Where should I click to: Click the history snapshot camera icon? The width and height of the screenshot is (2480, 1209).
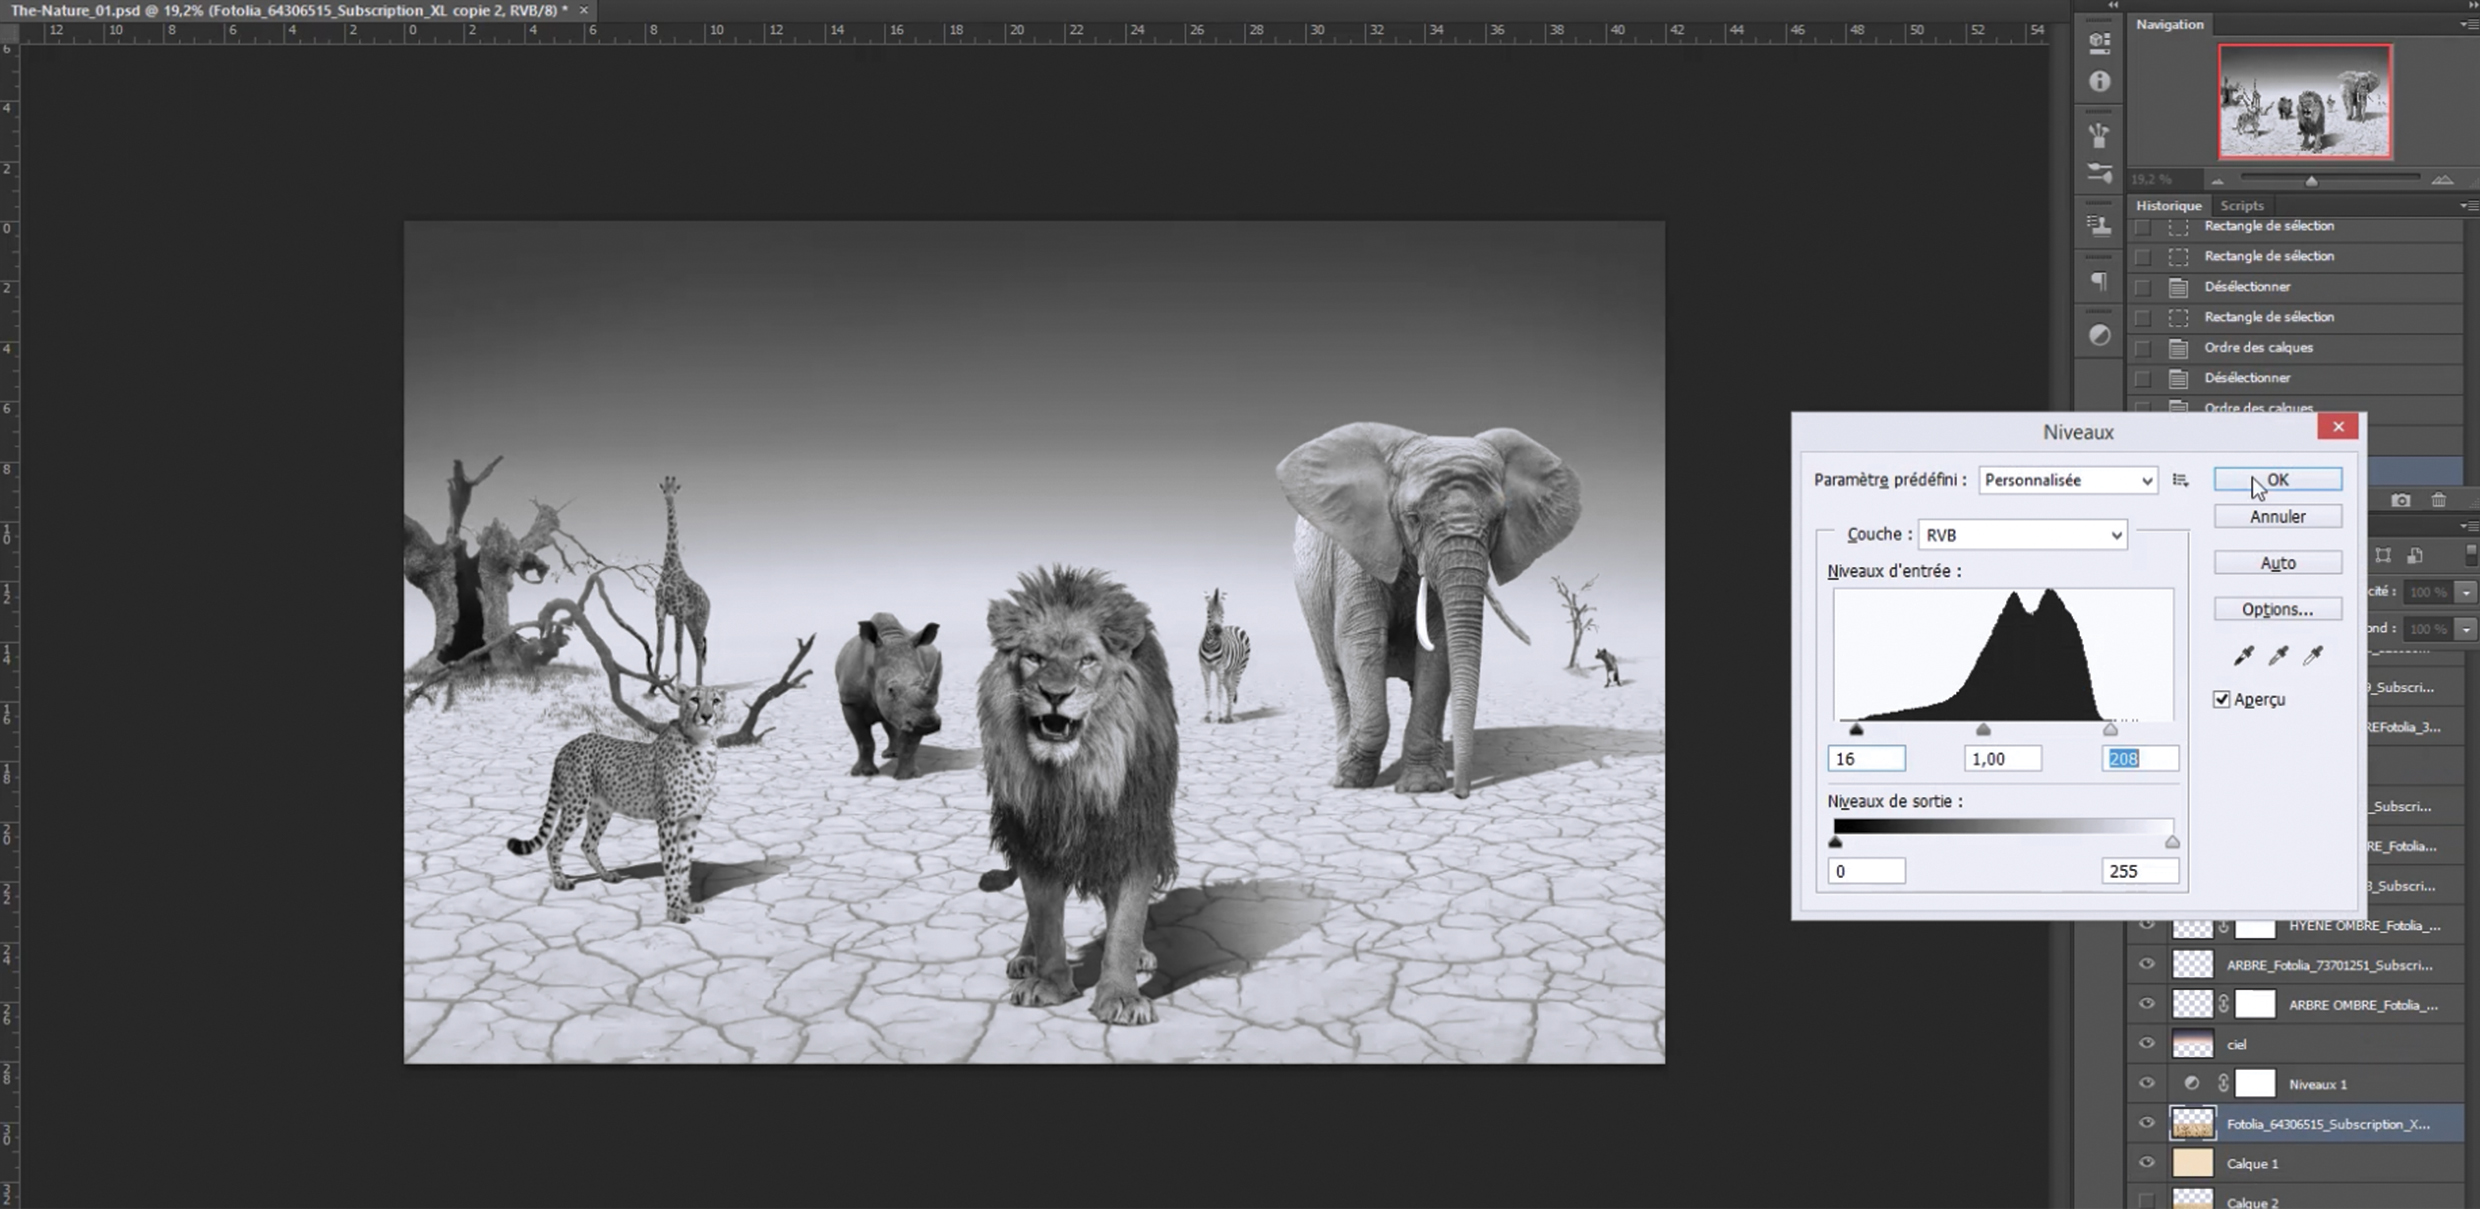[2401, 500]
